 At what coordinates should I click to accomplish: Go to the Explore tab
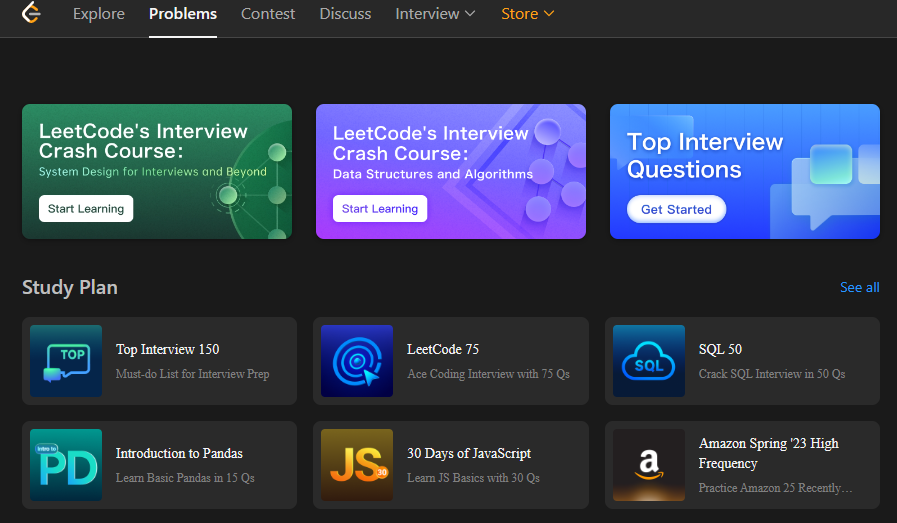pyautogui.click(x=99, y=14)
